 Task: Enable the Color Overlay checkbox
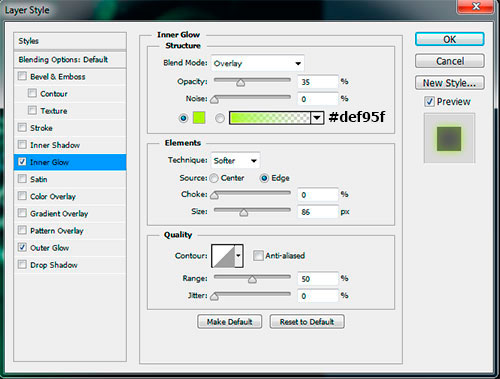click(22, 196)
